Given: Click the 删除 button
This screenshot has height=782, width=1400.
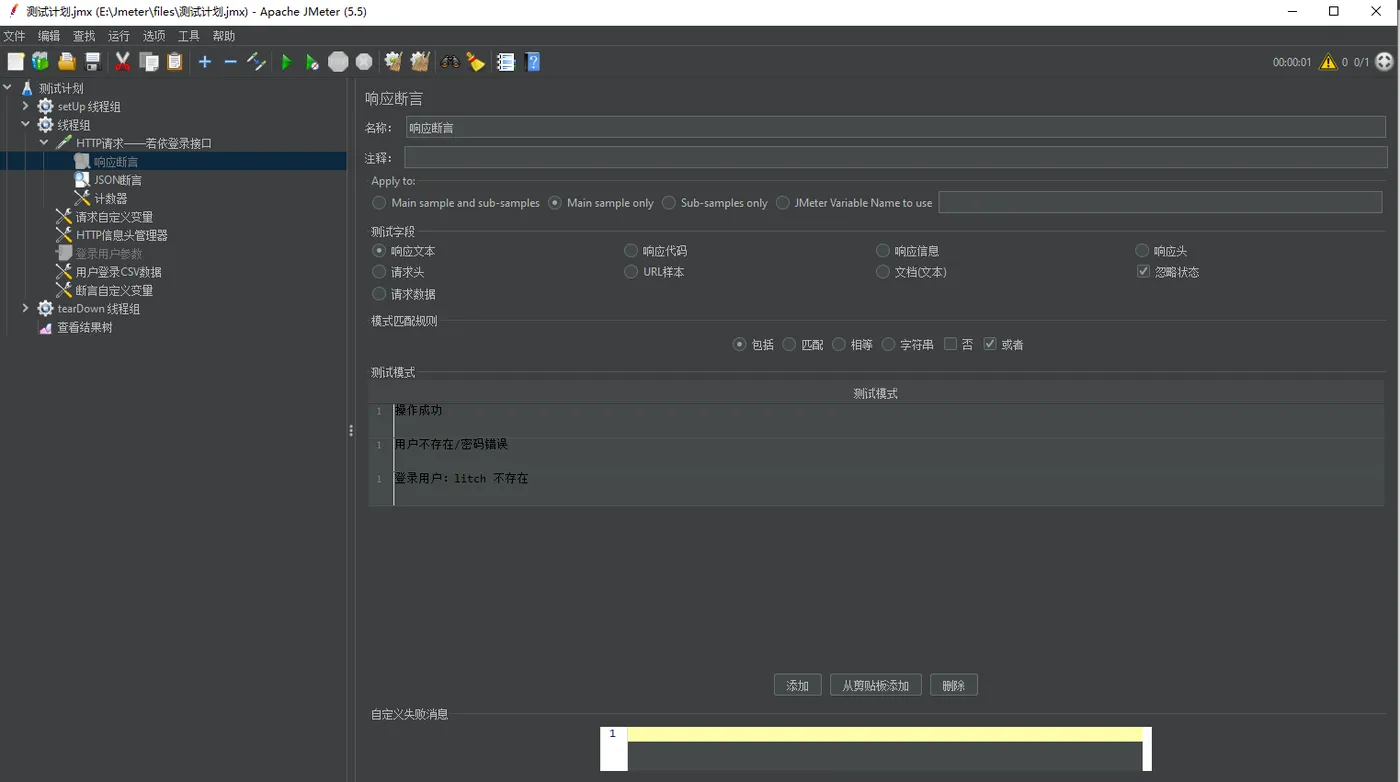Looking at the screenshot, I should tap(954, 685).
